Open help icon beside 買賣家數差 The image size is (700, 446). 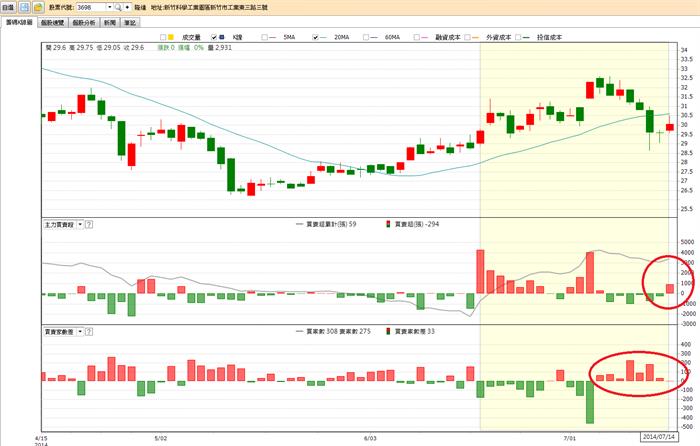pyautogui.click(x=89, y=332)
